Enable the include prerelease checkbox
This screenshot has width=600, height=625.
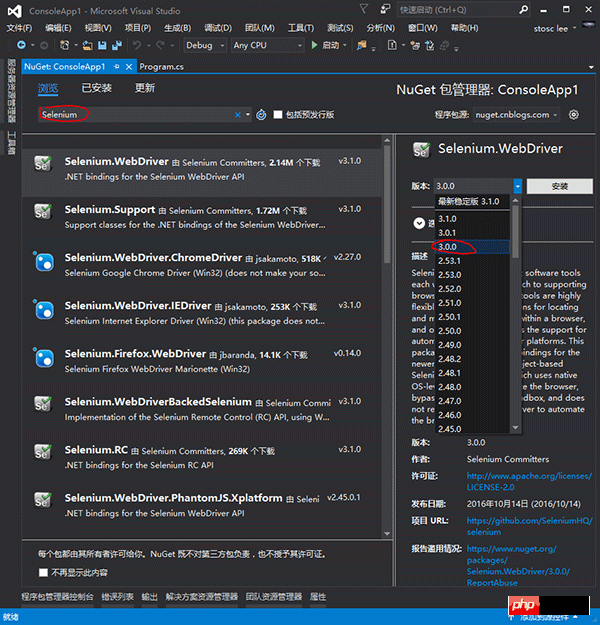click(278, 115)
